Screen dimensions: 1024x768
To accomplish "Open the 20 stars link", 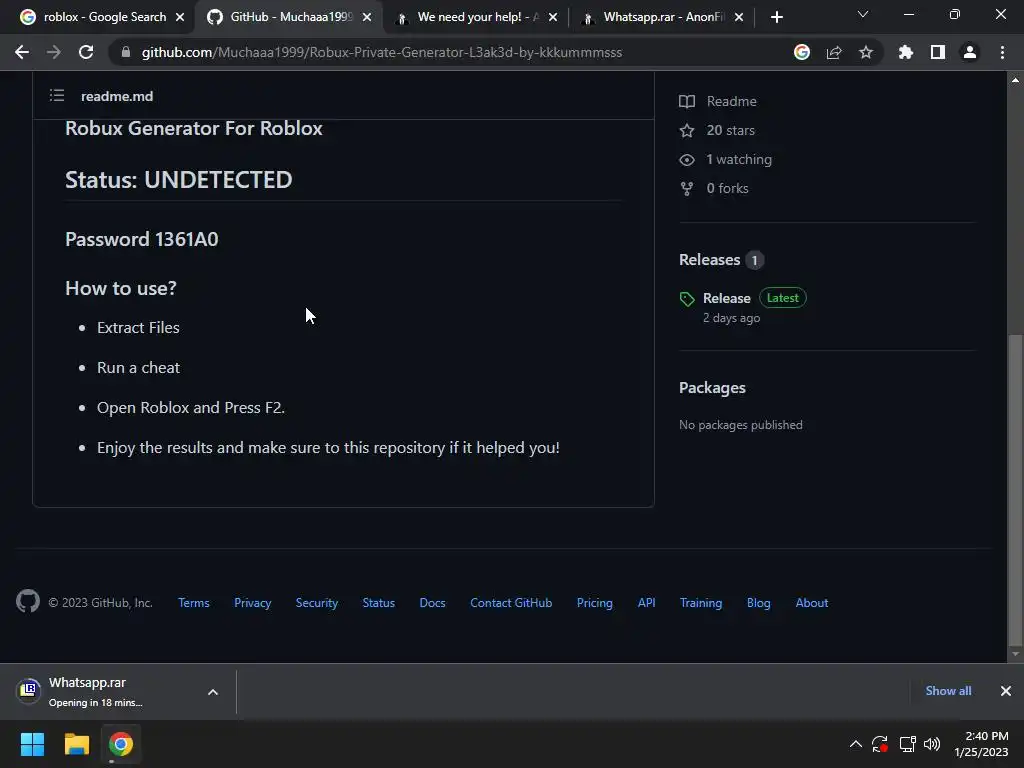I will (730, 131).
